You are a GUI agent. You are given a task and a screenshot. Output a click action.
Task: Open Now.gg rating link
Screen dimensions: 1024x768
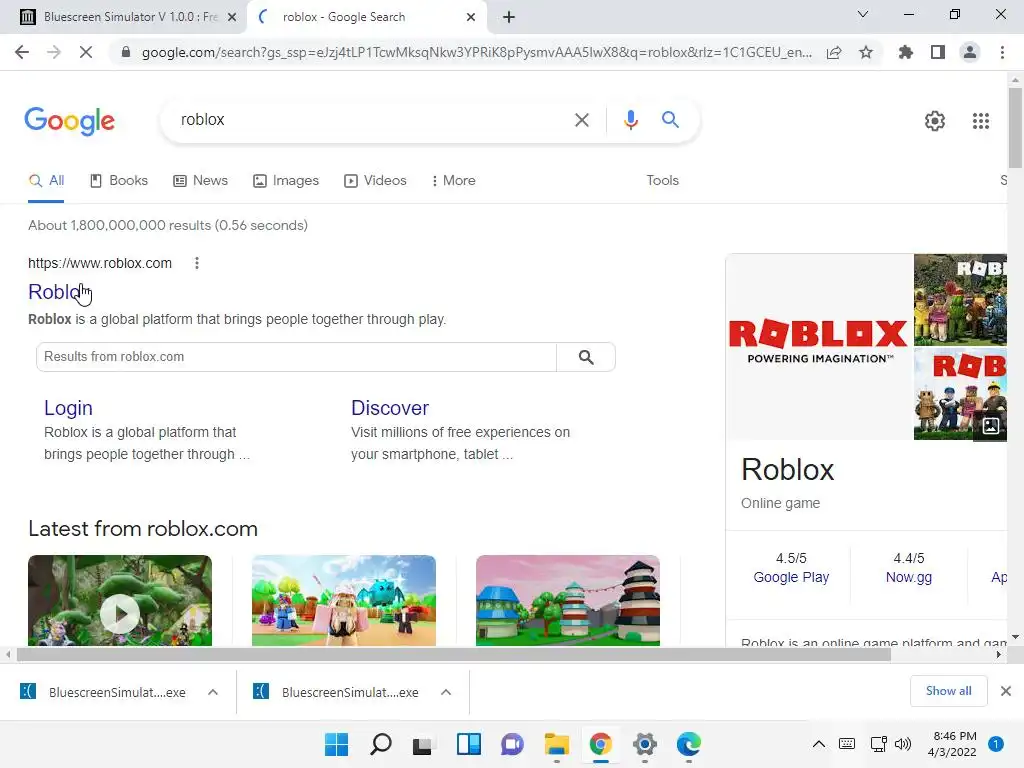click(x=908, y=577)
